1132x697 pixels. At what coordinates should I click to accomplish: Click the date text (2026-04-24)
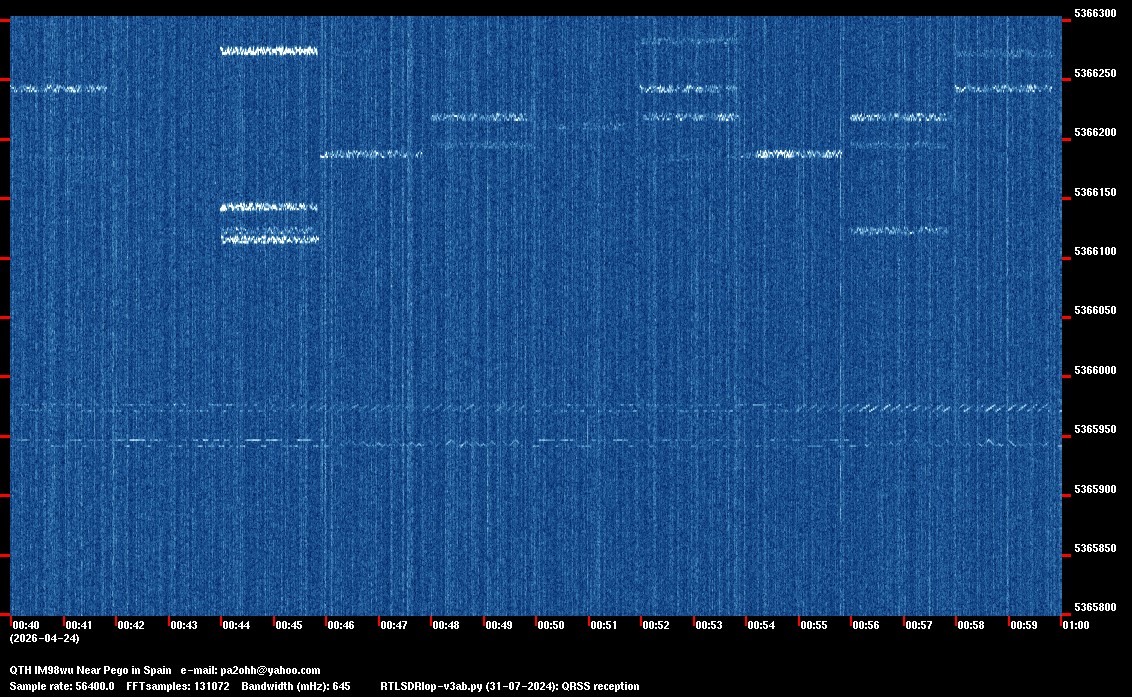[44, 638]
